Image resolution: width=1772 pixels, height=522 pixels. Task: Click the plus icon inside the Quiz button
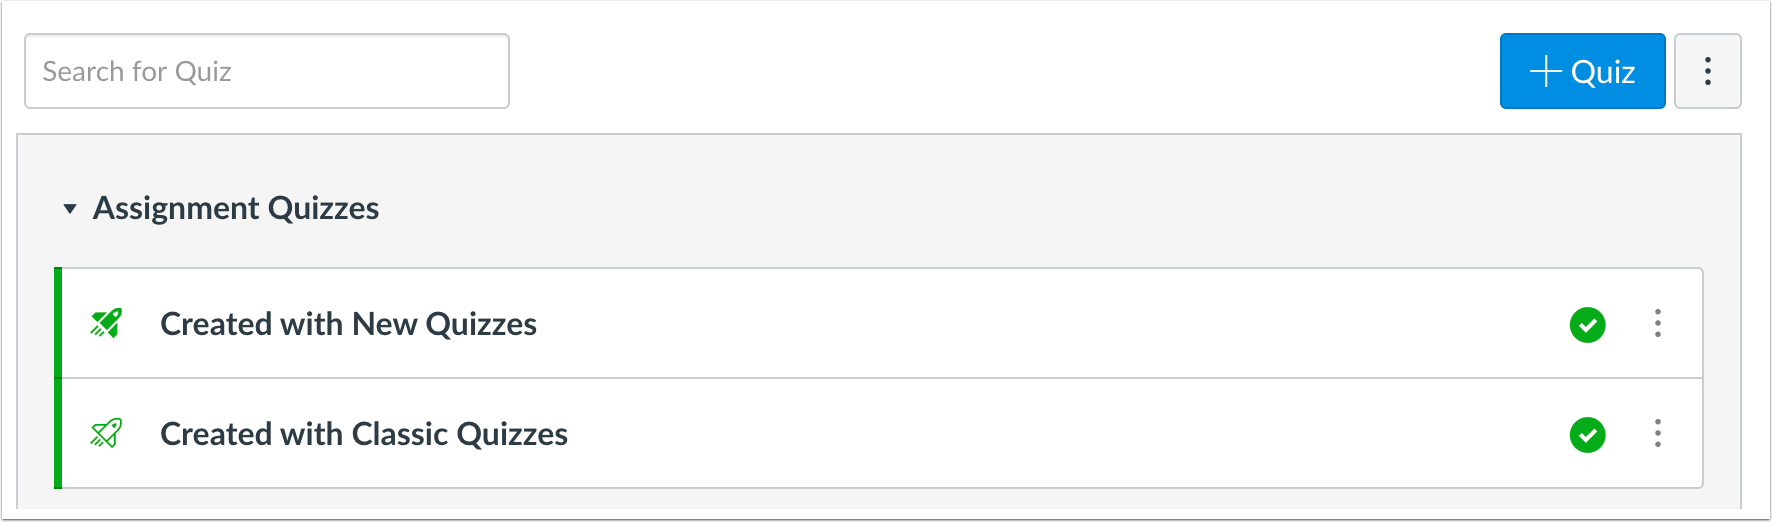coord(1545,71)
